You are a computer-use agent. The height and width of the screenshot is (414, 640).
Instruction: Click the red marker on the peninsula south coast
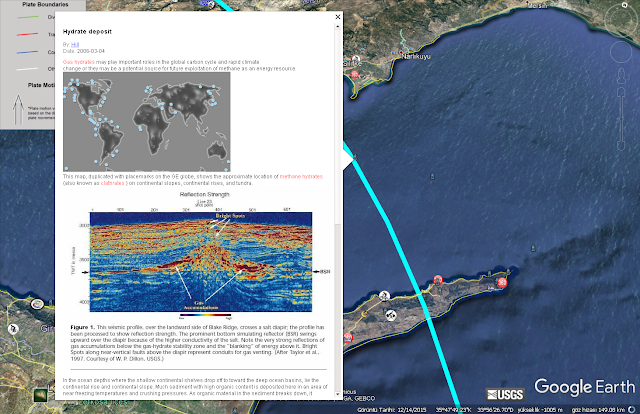[347, 338]
